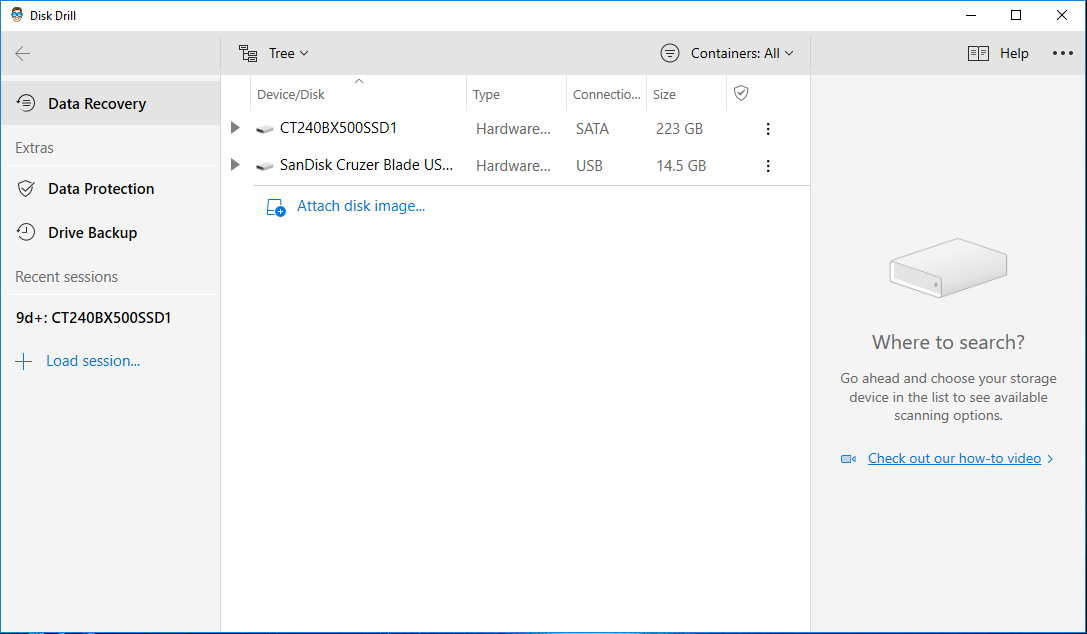Open the three-dot more options menu
Screen dimensions: 1087x634
click(x=1061, y=54)
